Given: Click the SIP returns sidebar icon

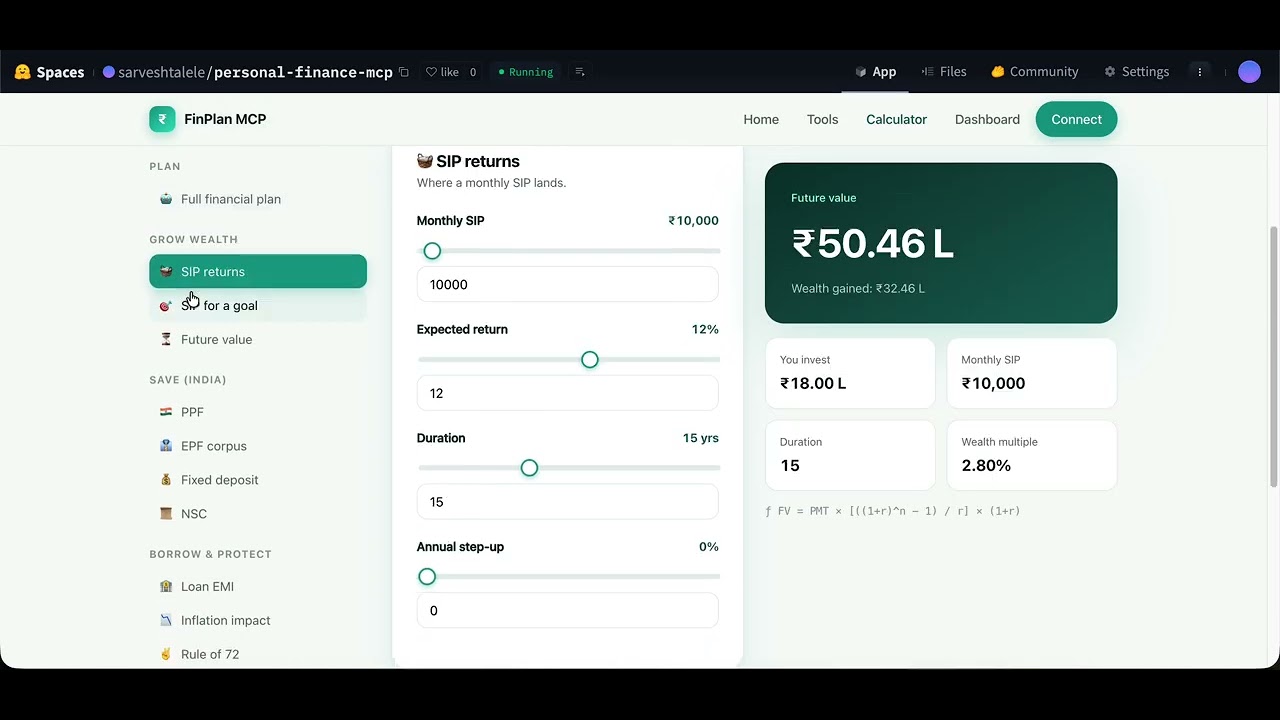Looking at the screenshot, I should (x=166, y=272).
